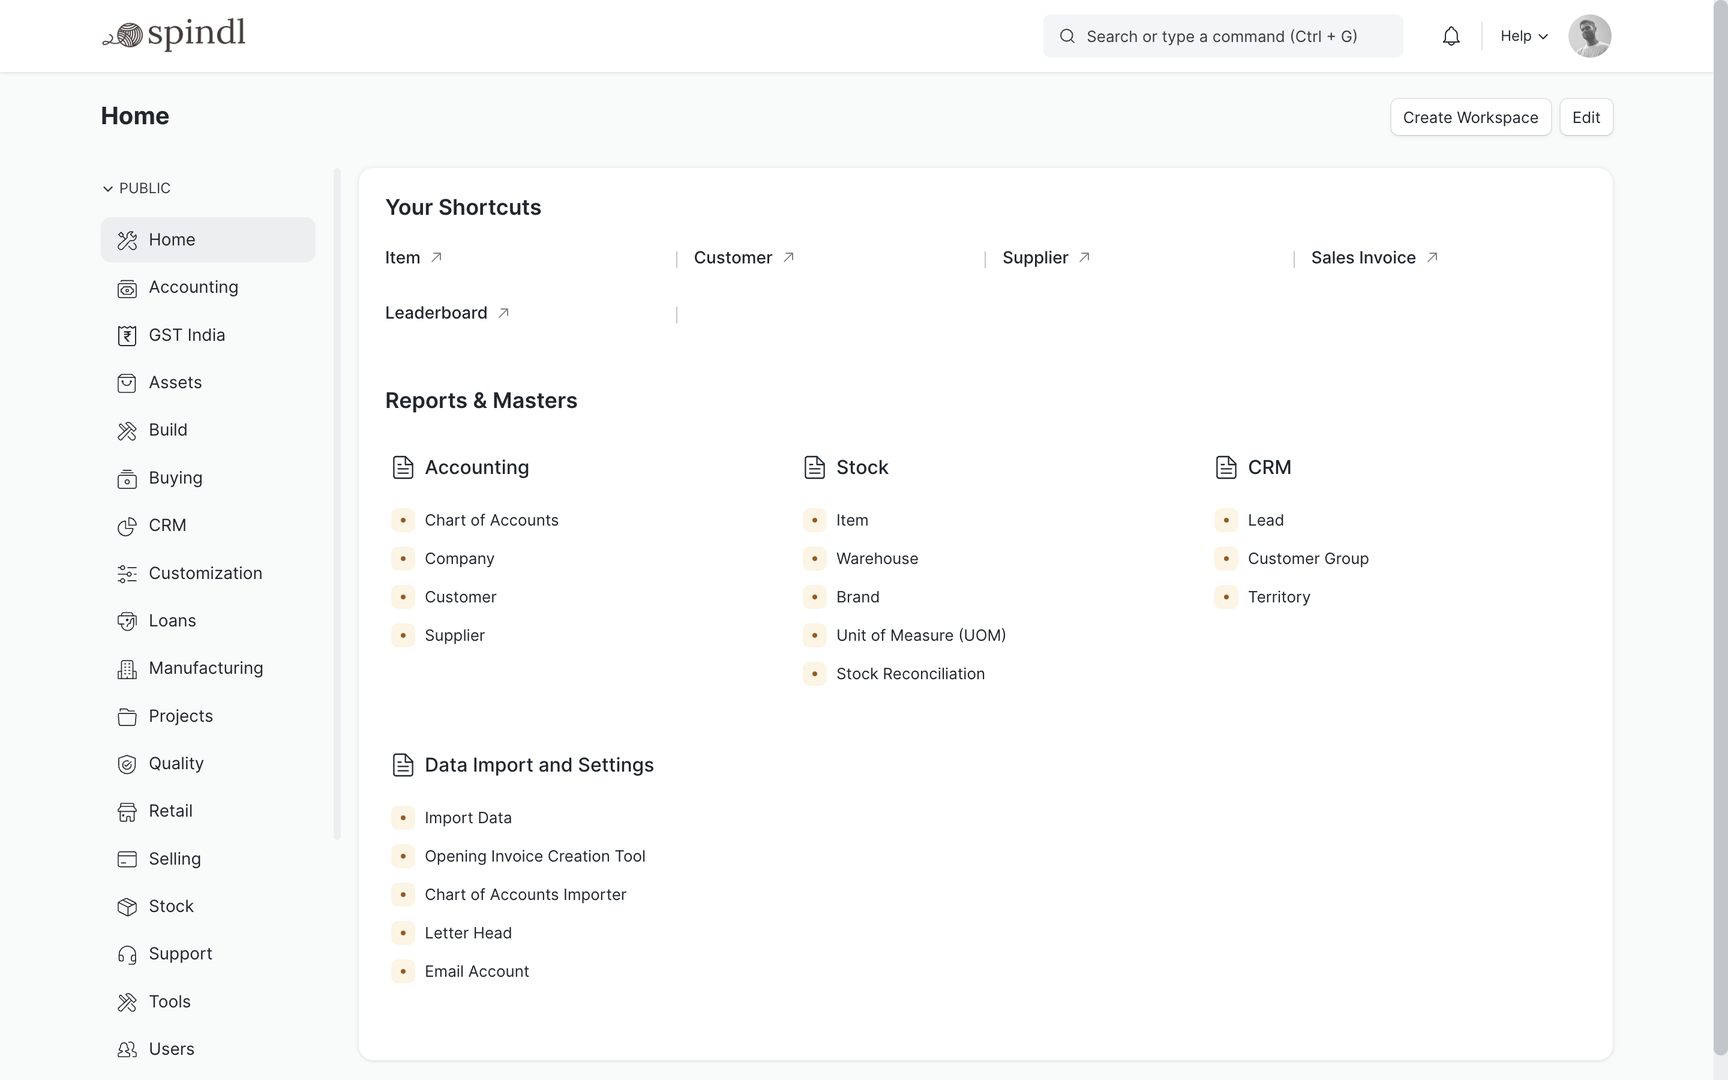Open the GST India workspace

click(x=208, y=335)
